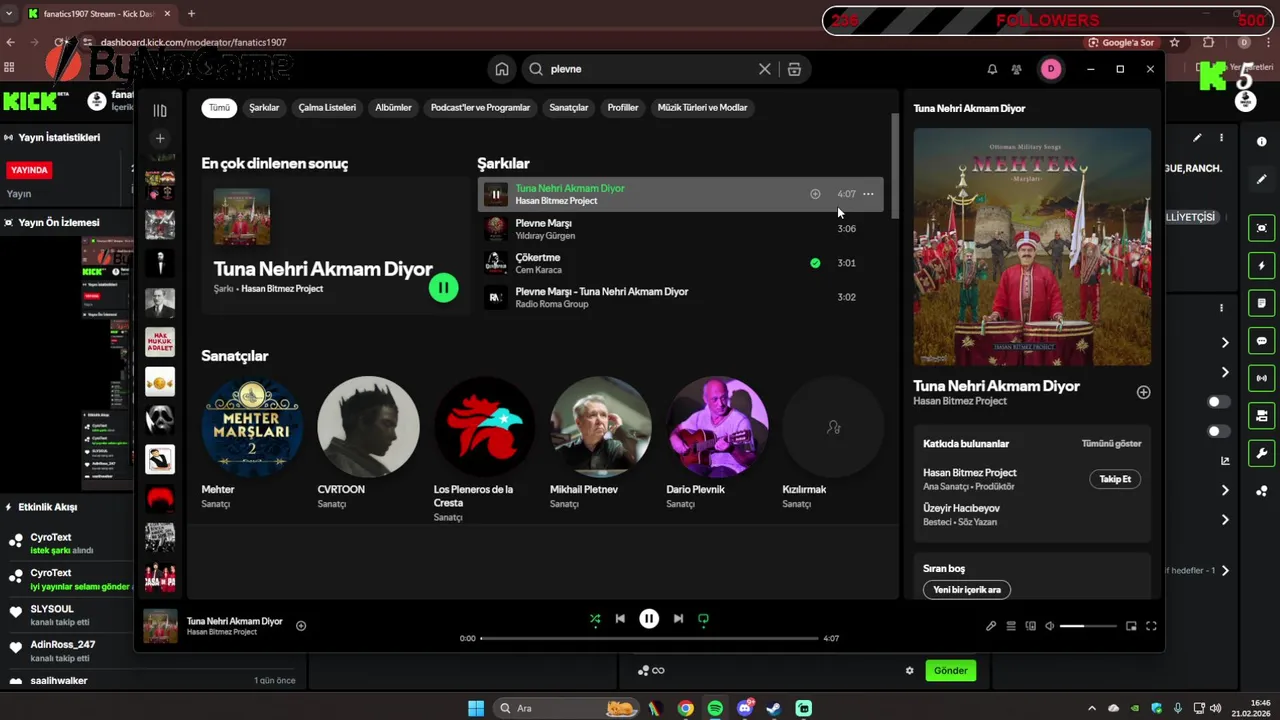This screenshot has width=1280, height=720.
Task: Open the Kick chat settings gear near Gönder
Action: 909,671
